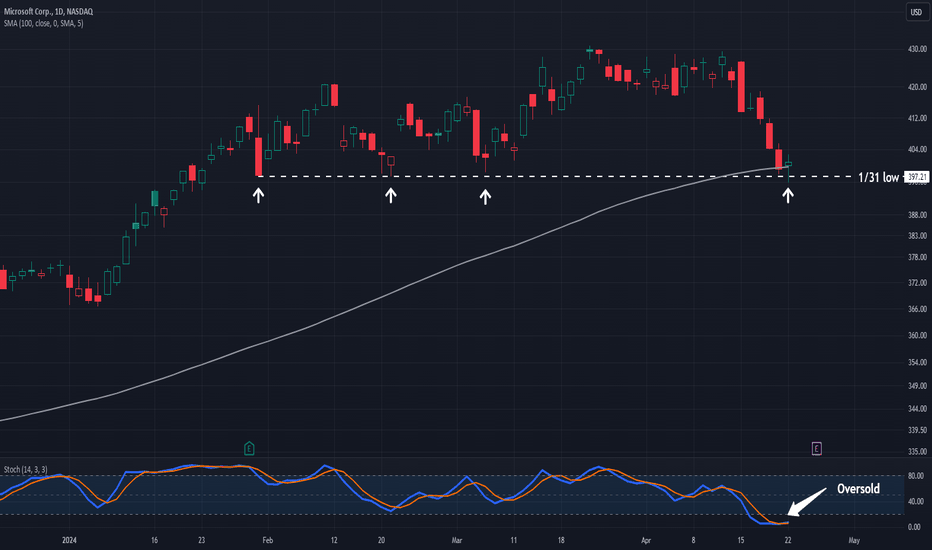This screenshot has width=932, height=550.
Task: Click the 12 date label after Feb
Action: click(x=334, y=540)
